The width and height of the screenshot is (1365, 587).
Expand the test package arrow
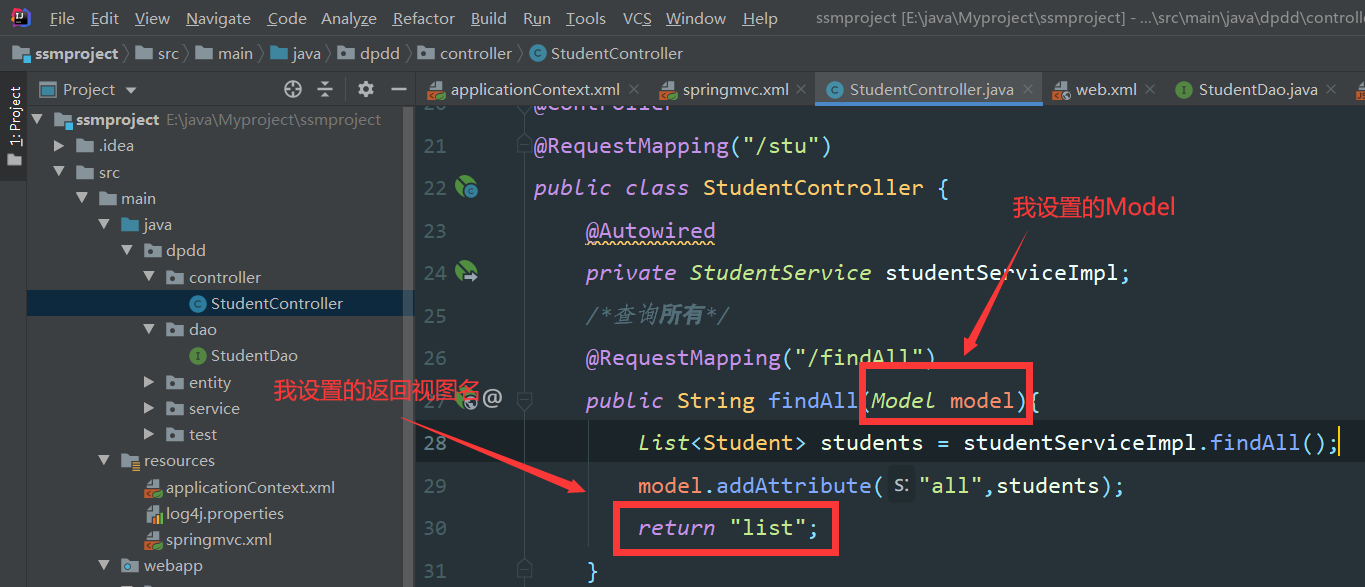point(148,434)
